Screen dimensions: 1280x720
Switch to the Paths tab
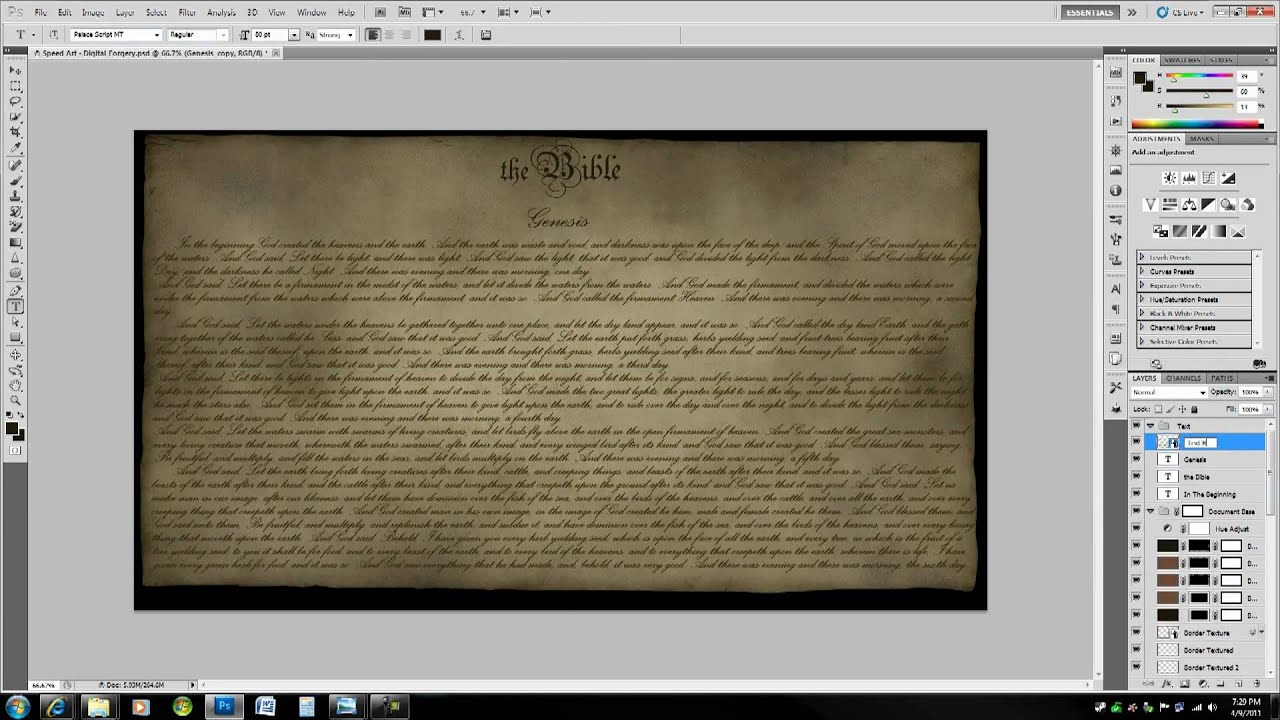pos(1222,378)
